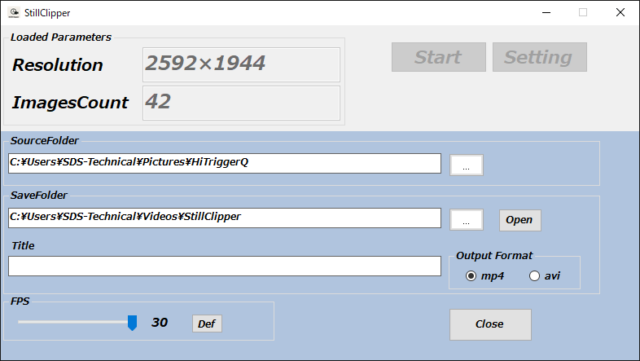
Task: Focus the Title text field
Action: tap(224, 266)
